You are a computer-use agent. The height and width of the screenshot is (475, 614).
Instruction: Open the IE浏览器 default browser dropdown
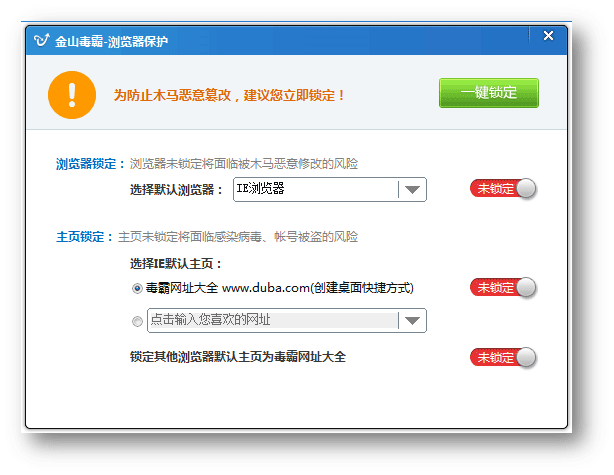pos(315,189)
